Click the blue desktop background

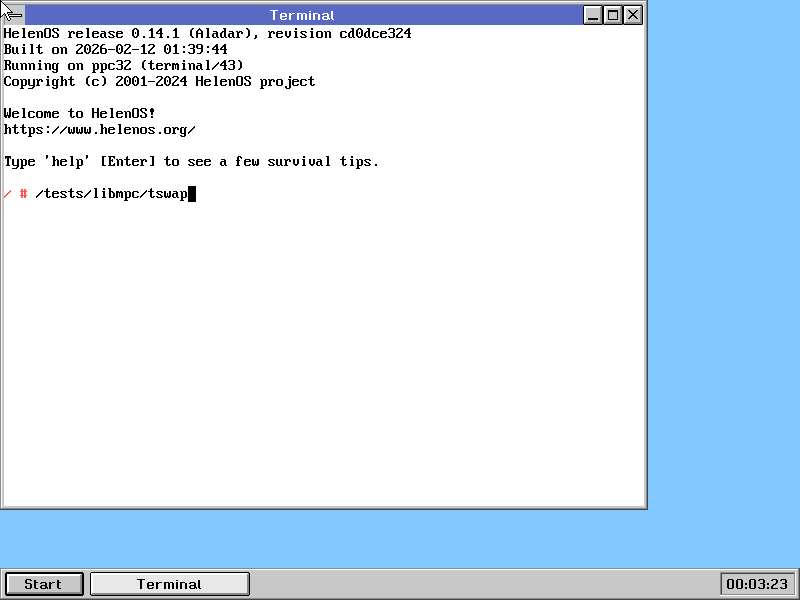click(x=720, y=300)
